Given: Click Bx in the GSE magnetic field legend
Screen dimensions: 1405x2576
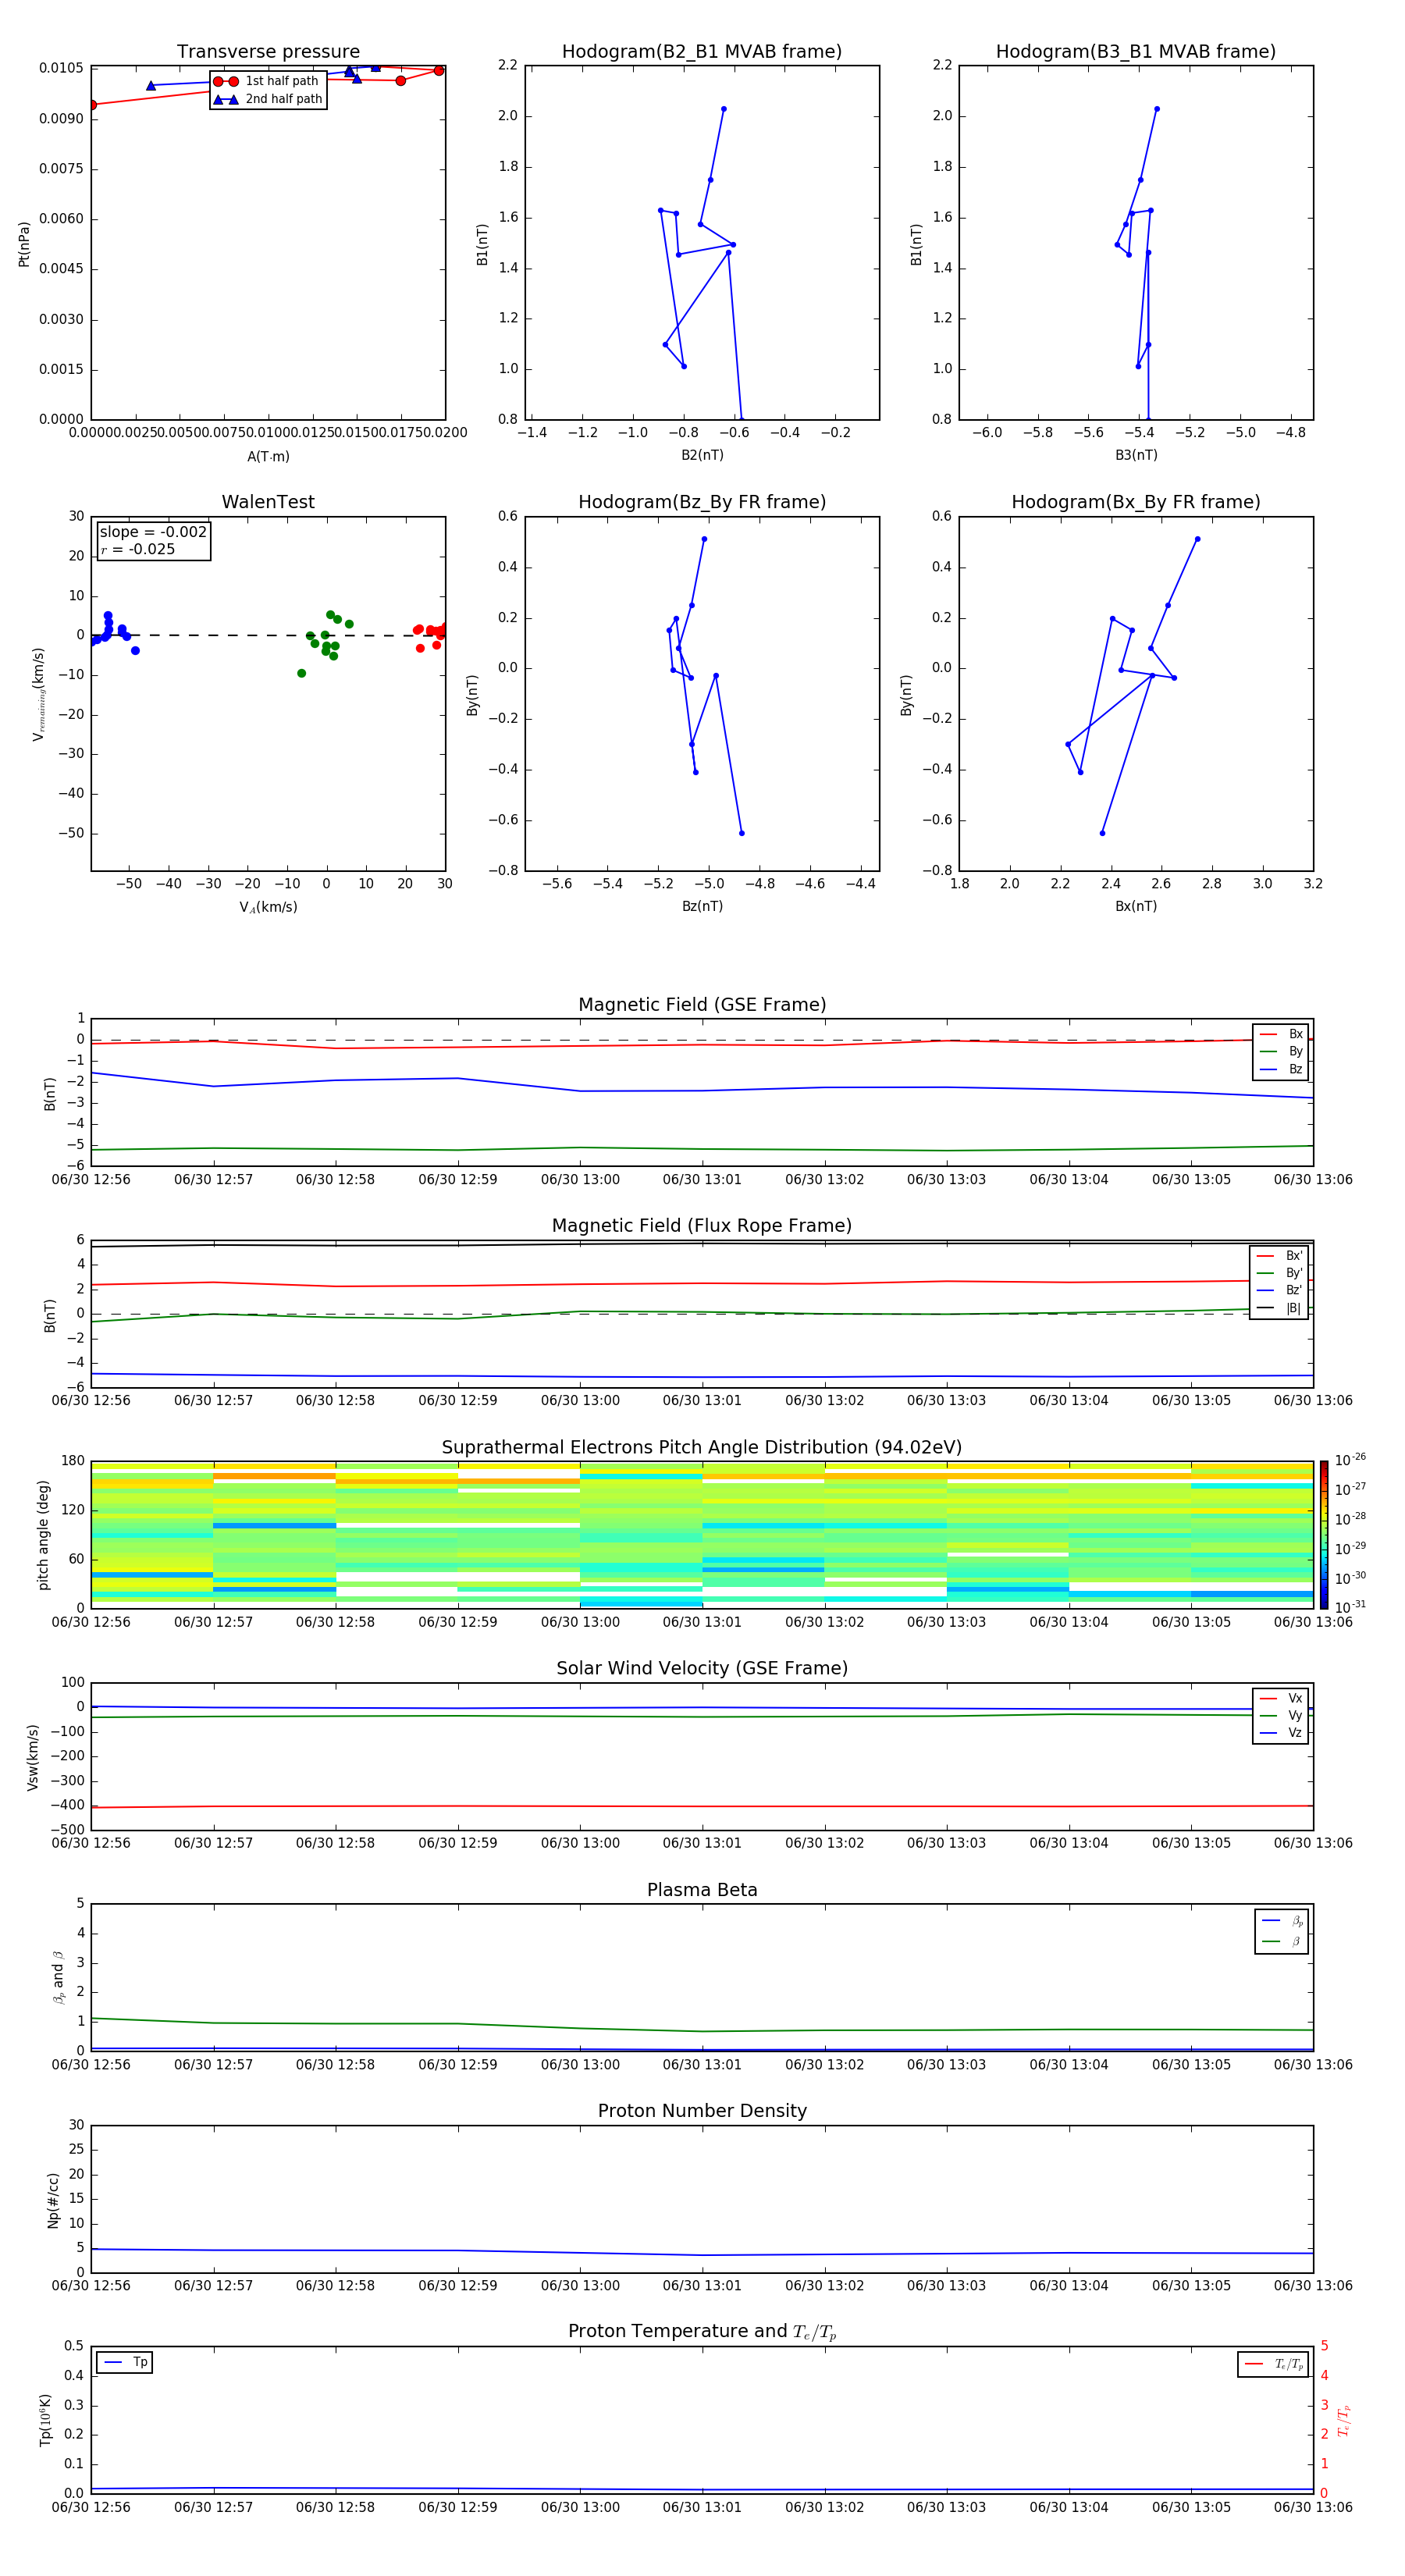Looking at the screenshot, I should point(1281,1034).
